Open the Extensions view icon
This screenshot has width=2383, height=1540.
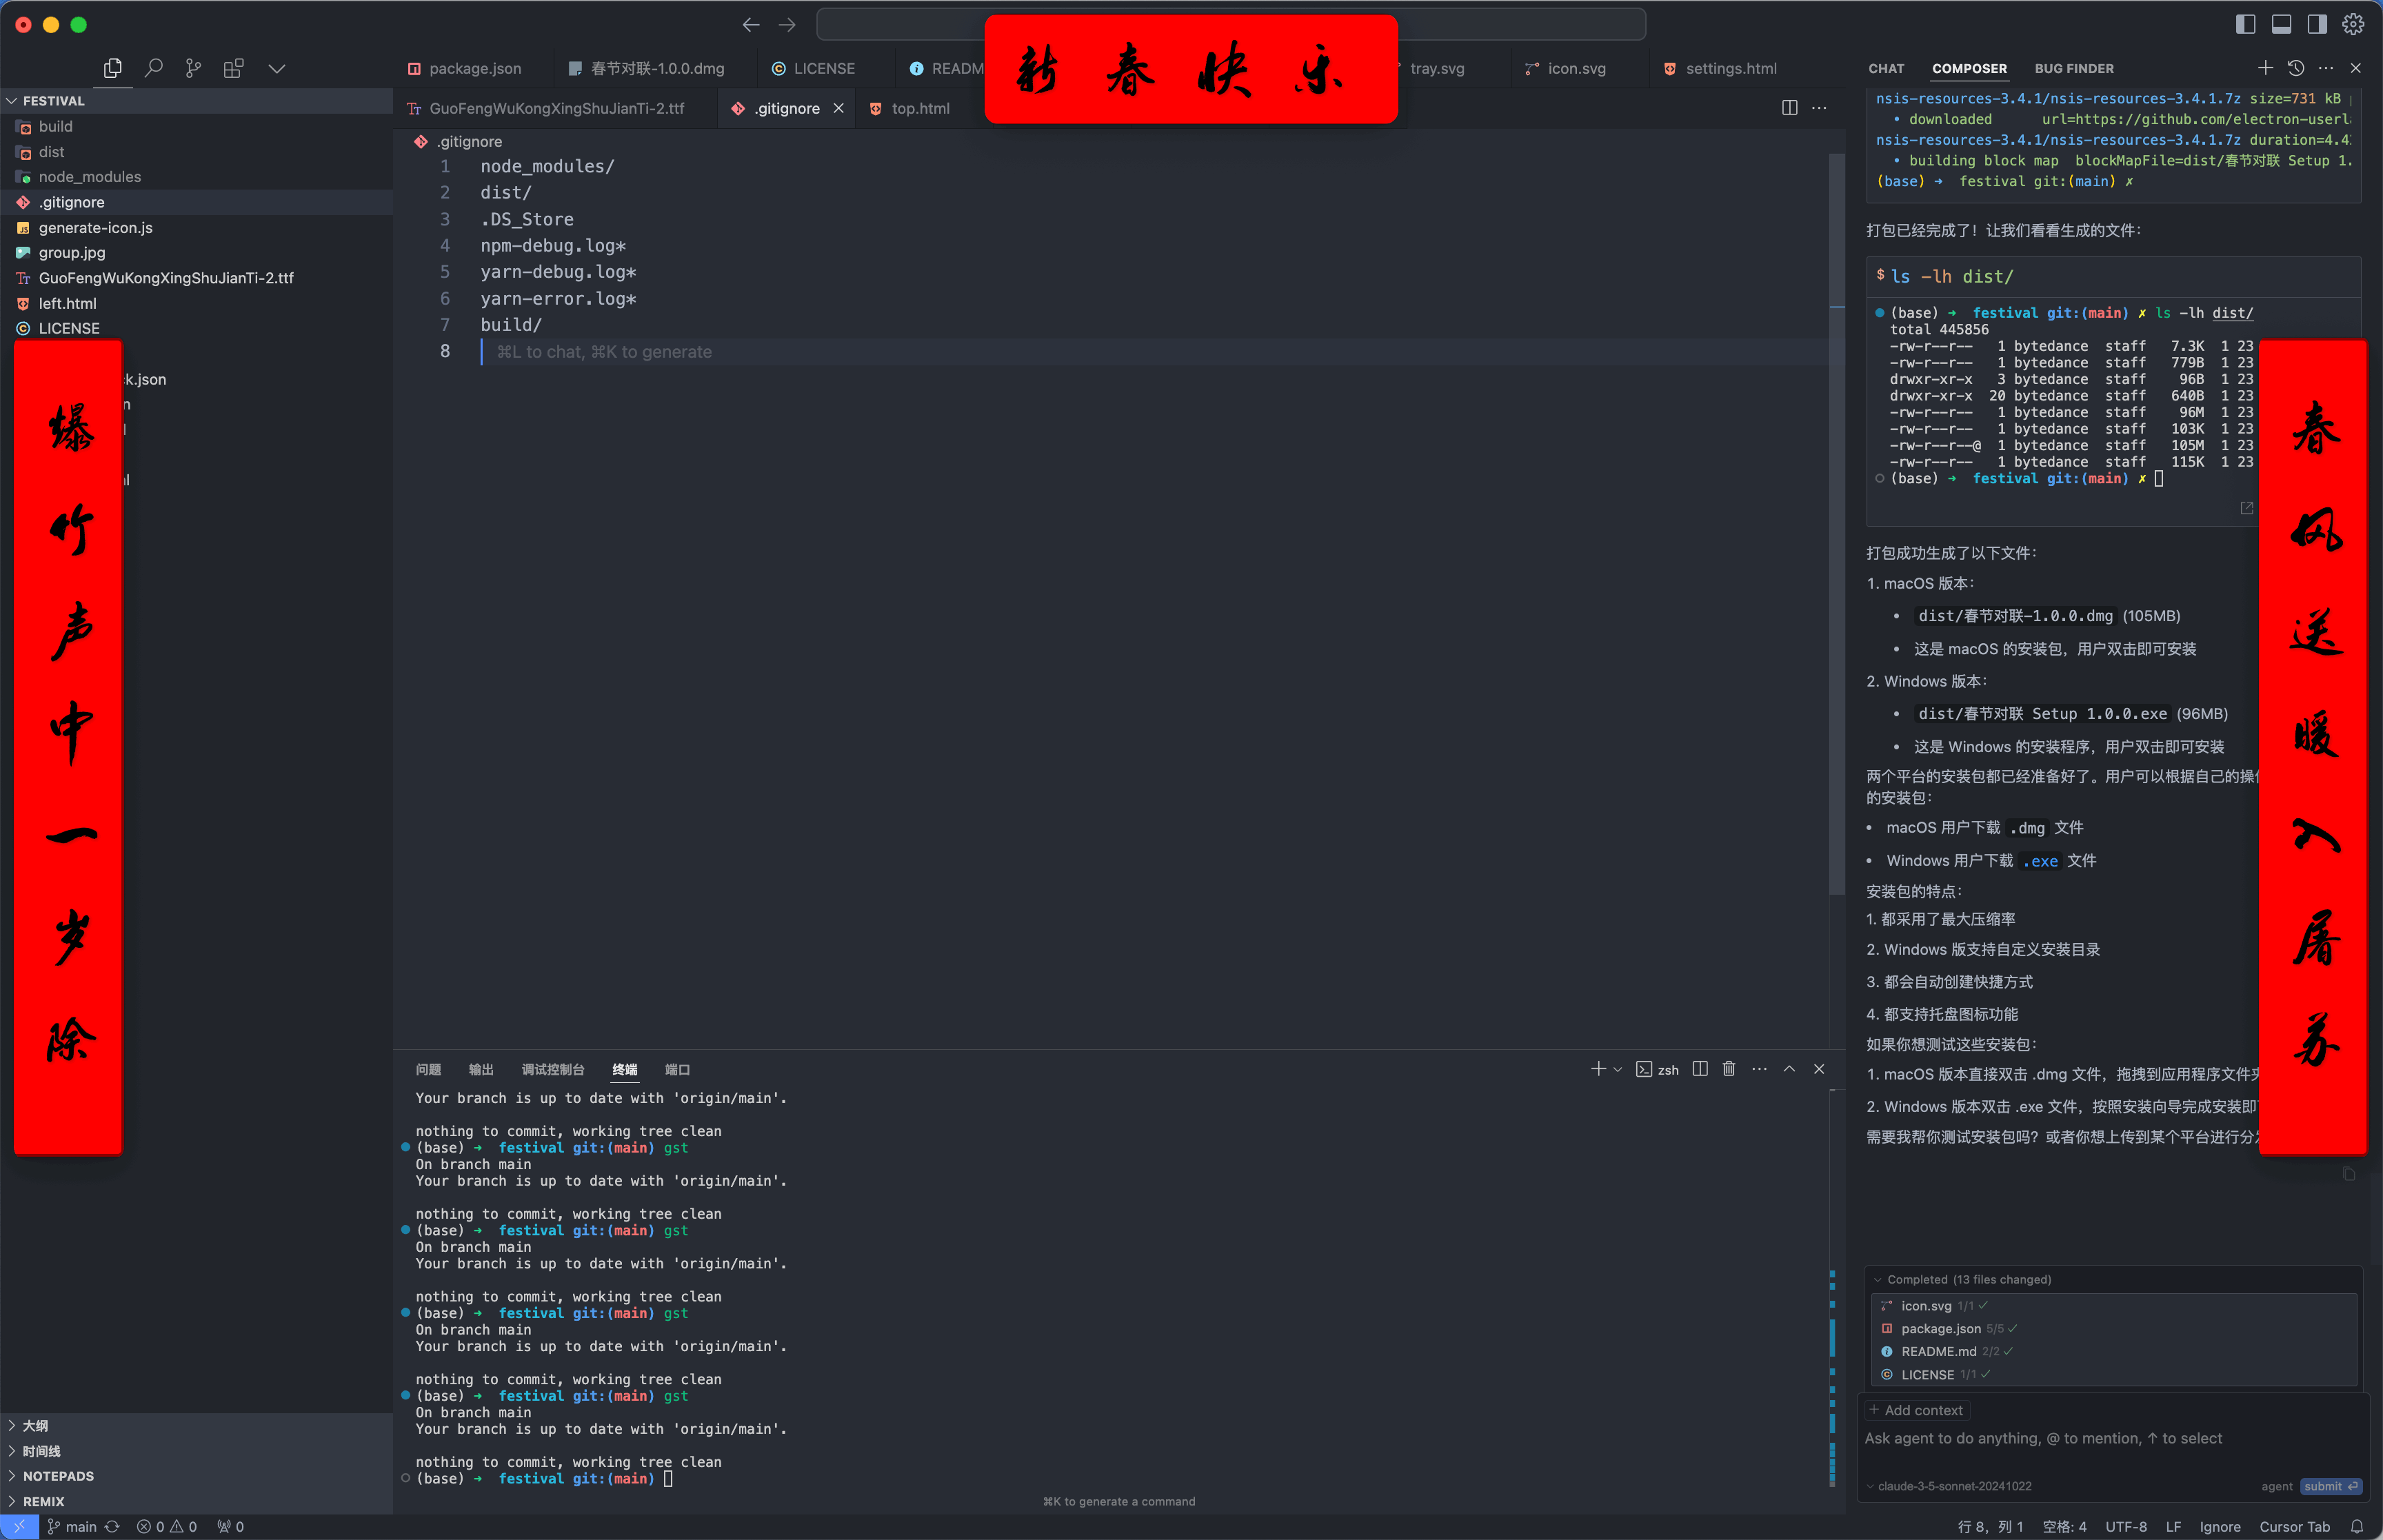pos(233,68)
